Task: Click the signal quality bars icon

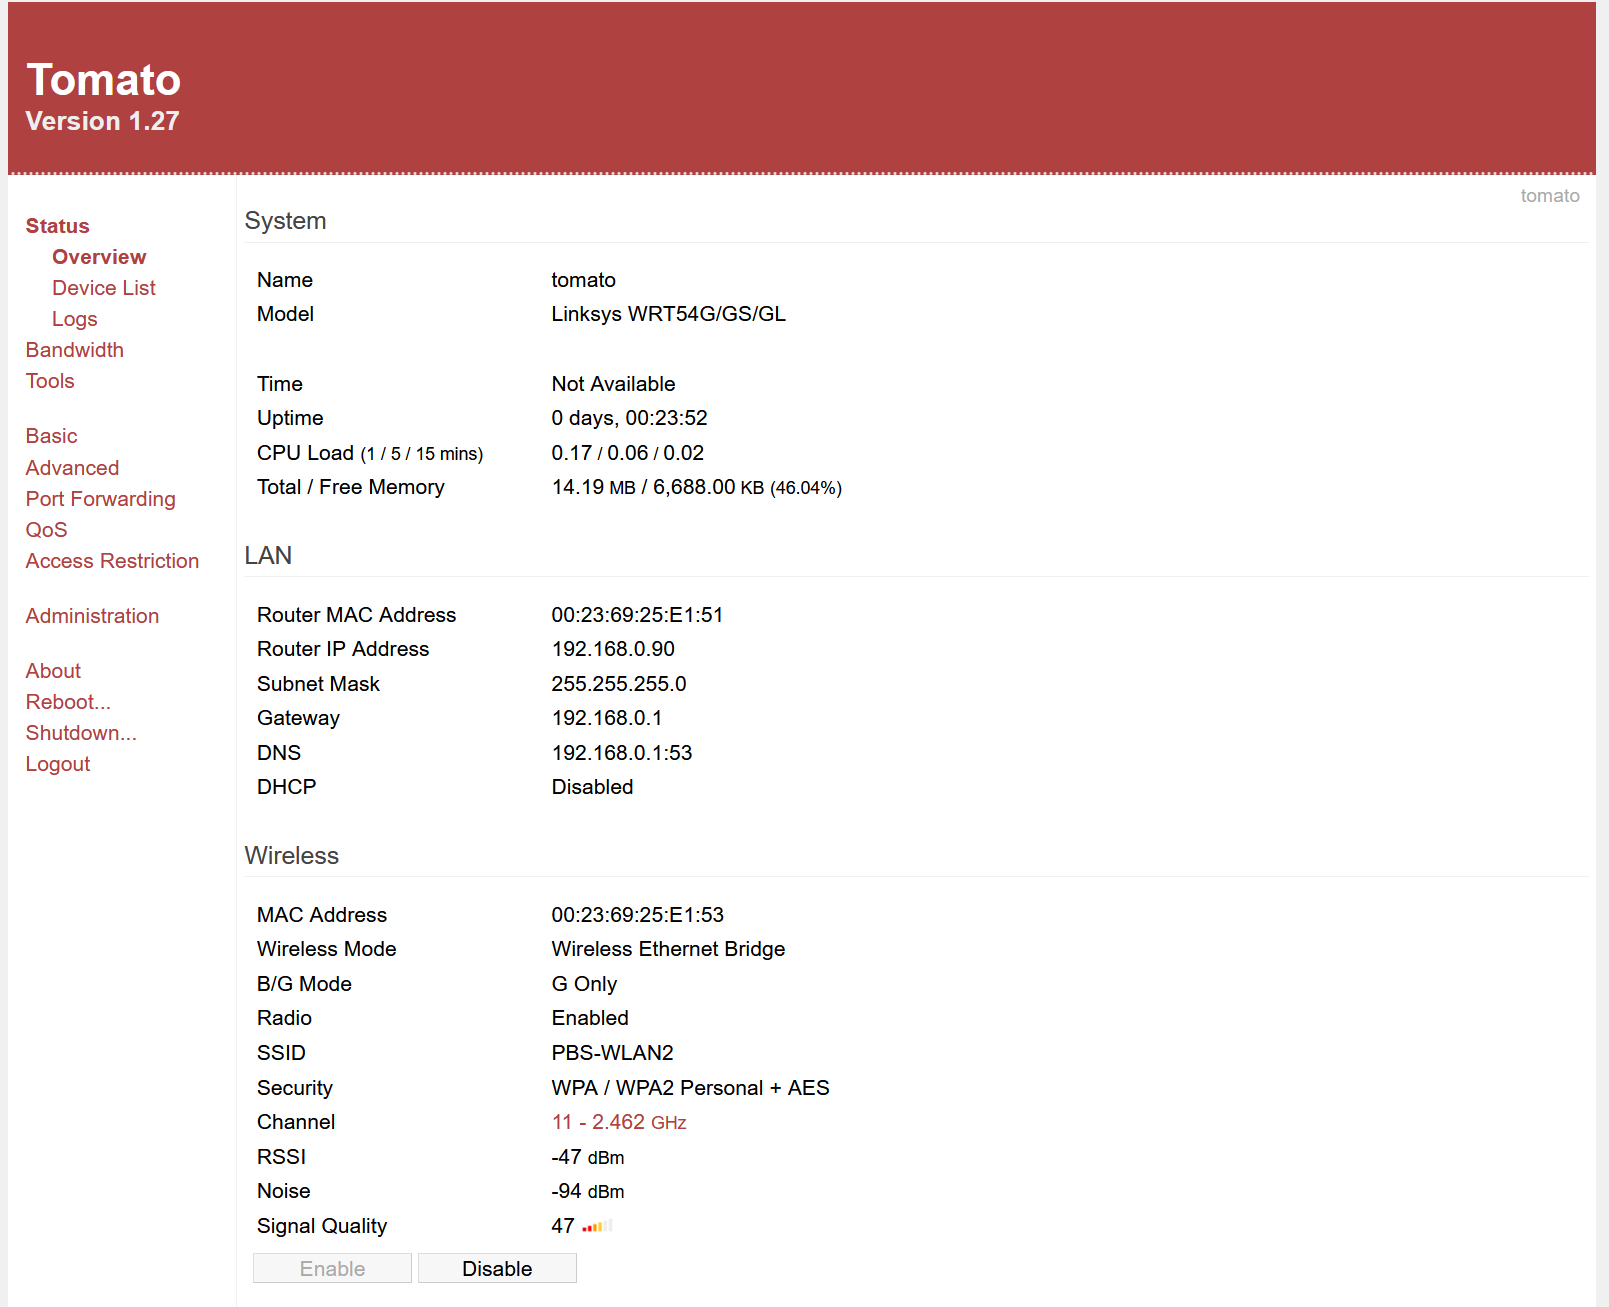Action: pos(597,1226)
